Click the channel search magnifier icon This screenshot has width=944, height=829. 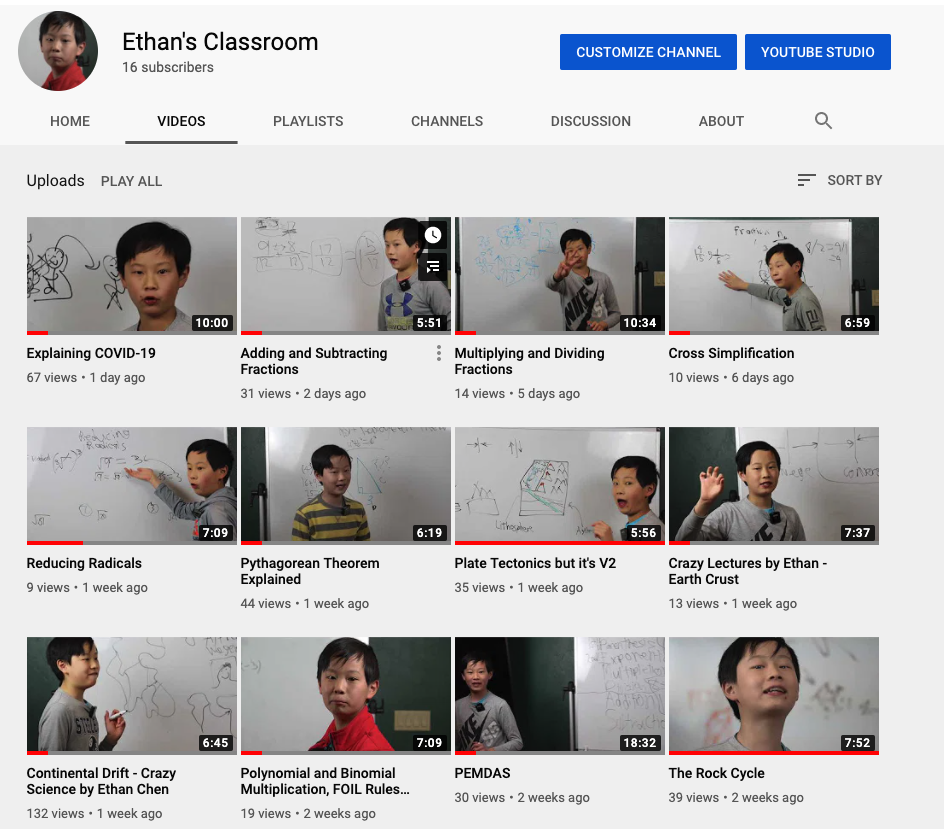[x=823, y=121]
